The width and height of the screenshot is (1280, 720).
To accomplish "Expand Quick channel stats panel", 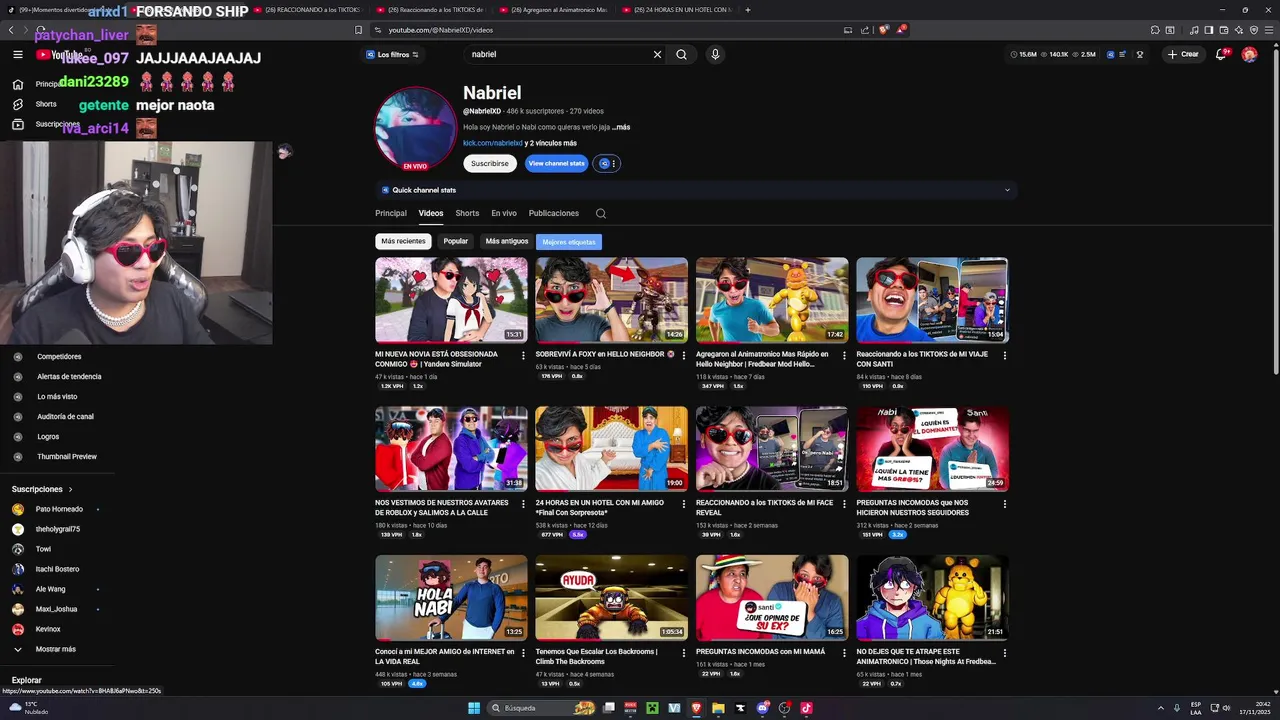I will [694, 190].
